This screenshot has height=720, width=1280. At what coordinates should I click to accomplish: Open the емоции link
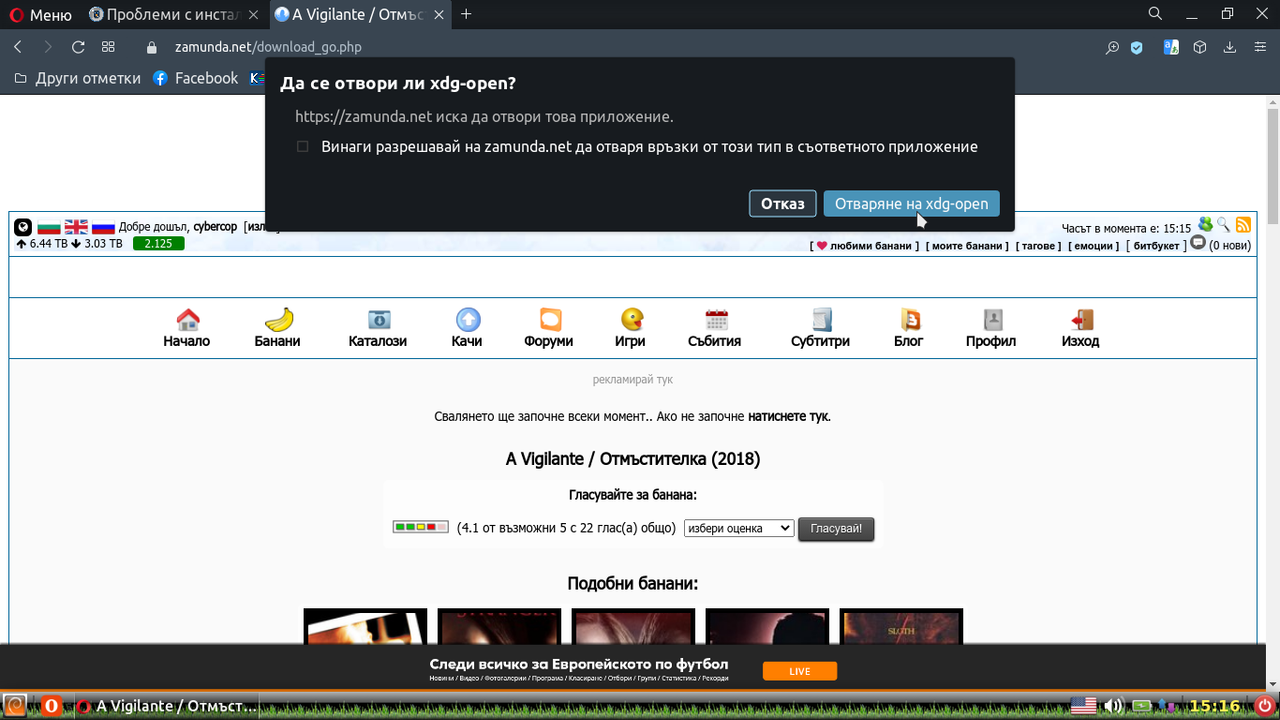(x=1093, y=245)
